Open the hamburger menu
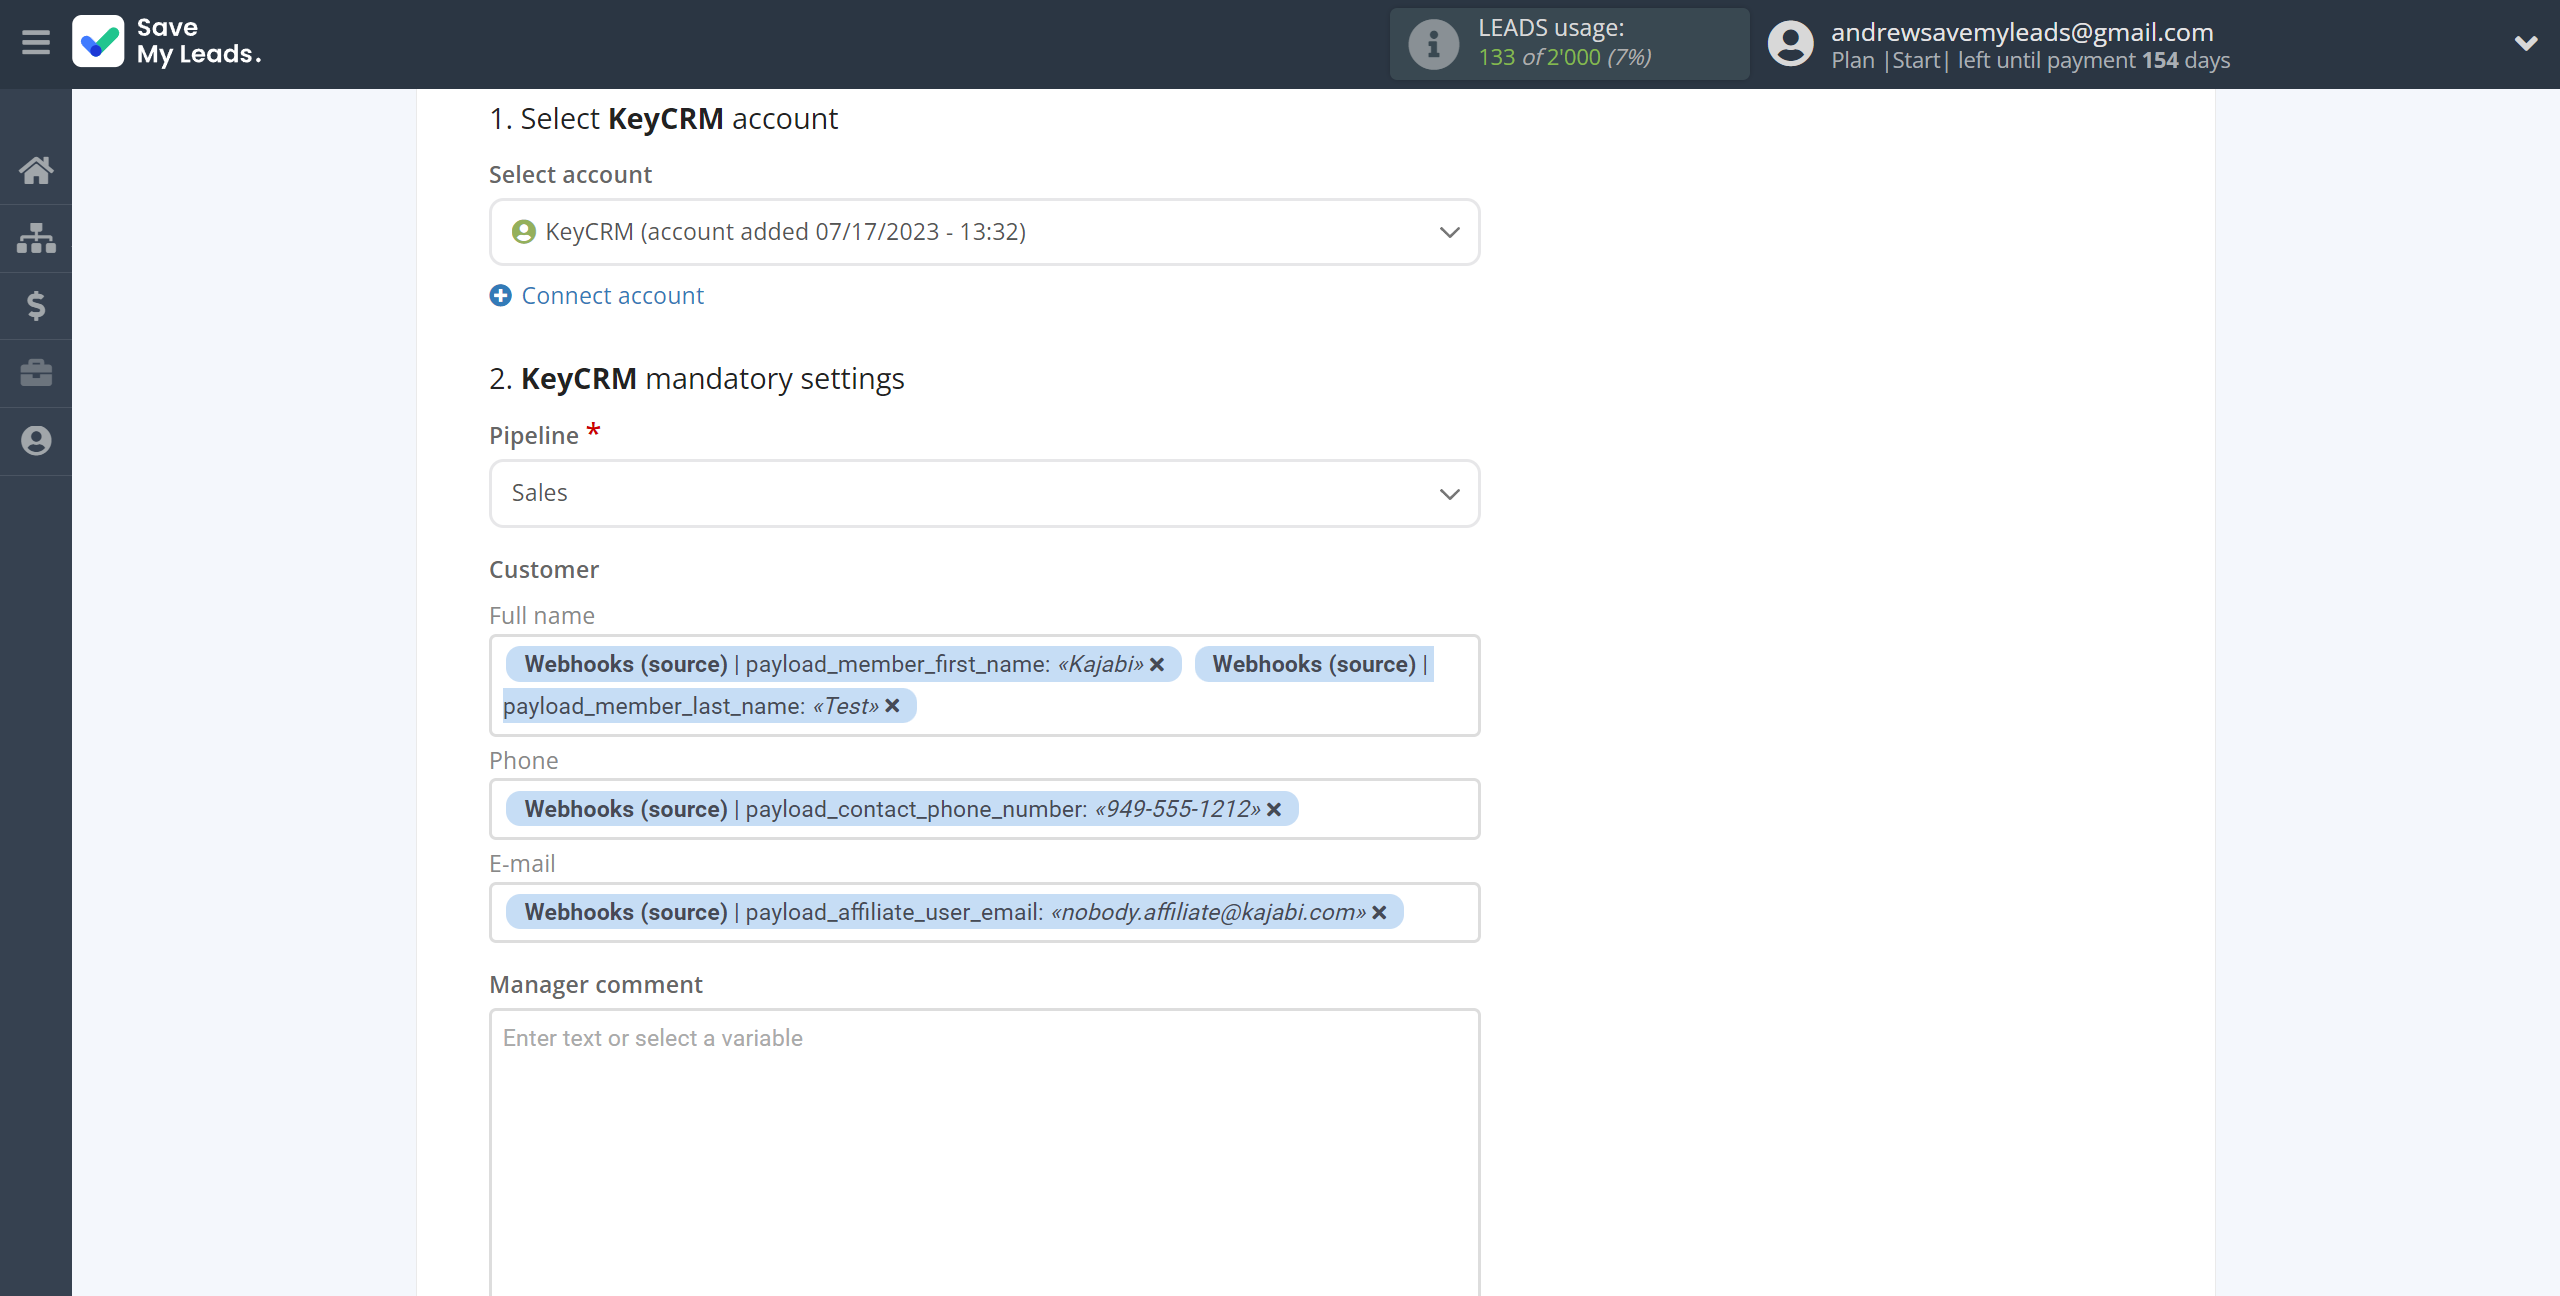Screen dimensions: 2560x1296 pyautogui.click(x=36, y=42)
